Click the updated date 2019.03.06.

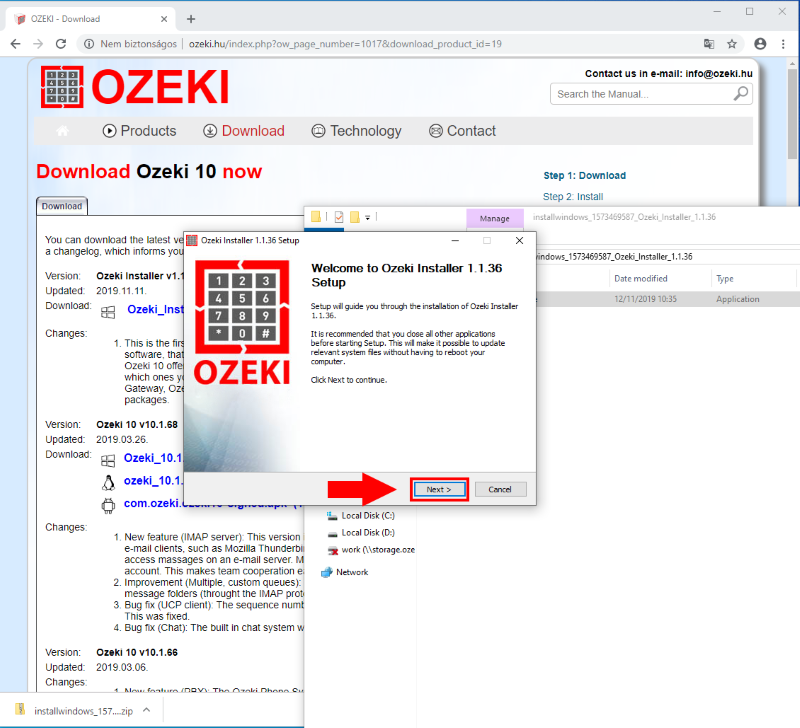122,667
